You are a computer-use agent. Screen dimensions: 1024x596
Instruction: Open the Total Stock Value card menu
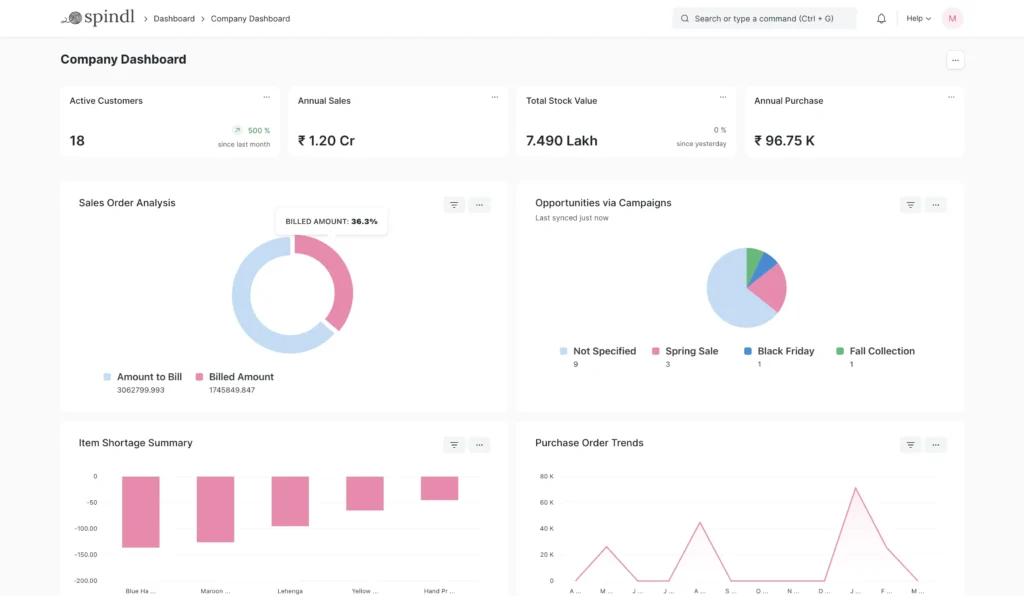pyautogui.click(x=722, y=97)
